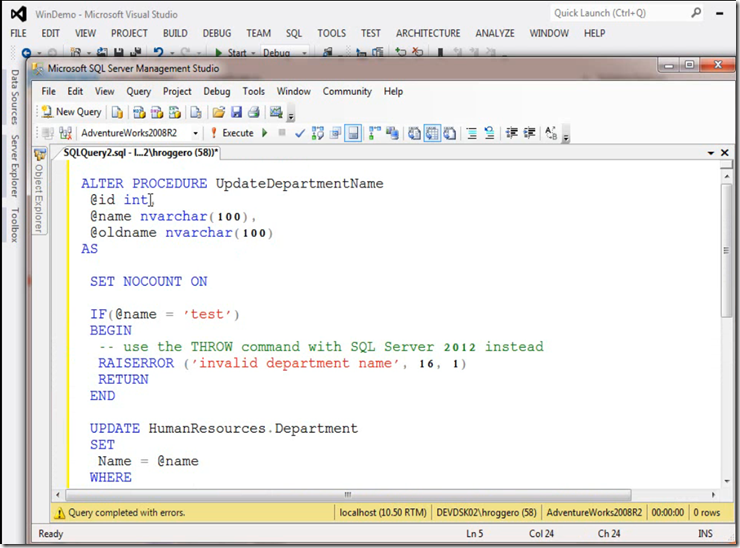Image resolution: width=740 pixels, height=548 pixels.
Task: Open the active files list dropdown
Action: [x=710, y=153]
